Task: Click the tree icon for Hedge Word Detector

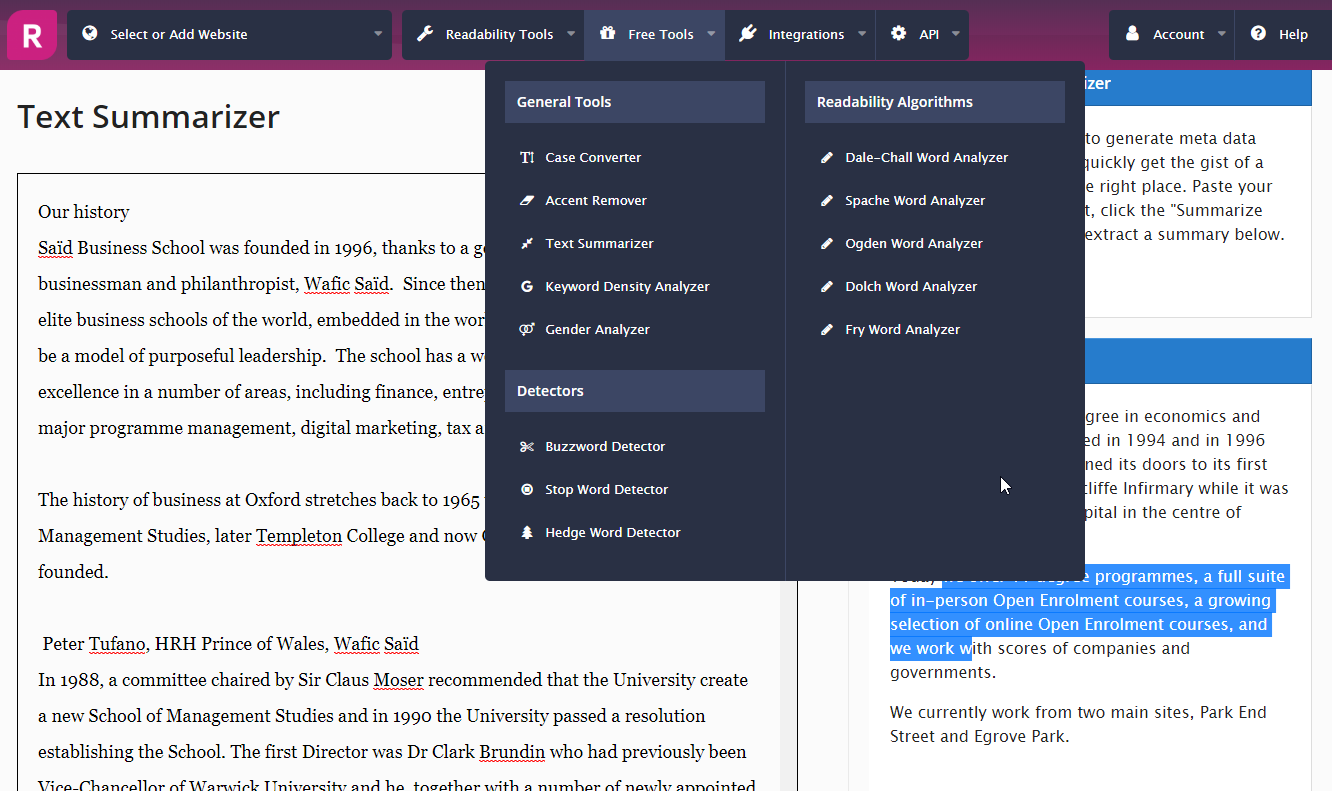Action: (x=527, y=532)
